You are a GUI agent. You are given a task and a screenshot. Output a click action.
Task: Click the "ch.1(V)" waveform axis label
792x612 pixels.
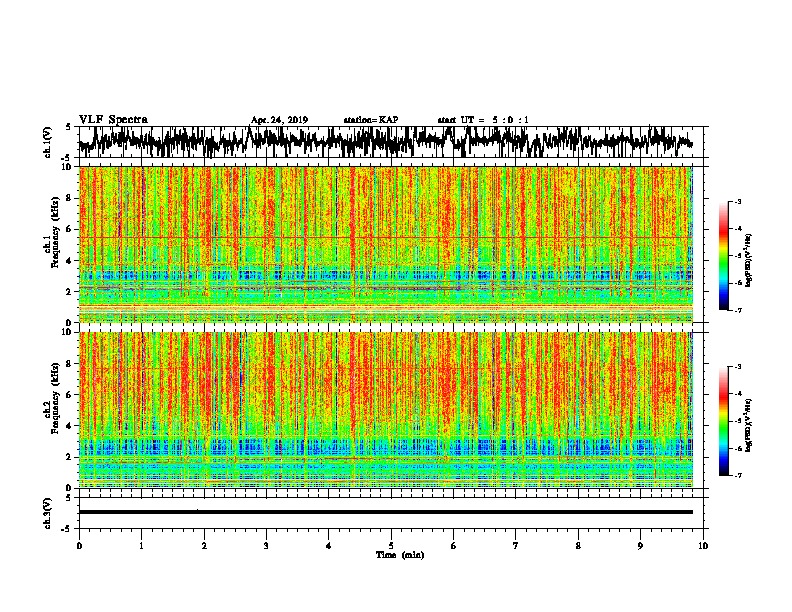click(48, 142)
